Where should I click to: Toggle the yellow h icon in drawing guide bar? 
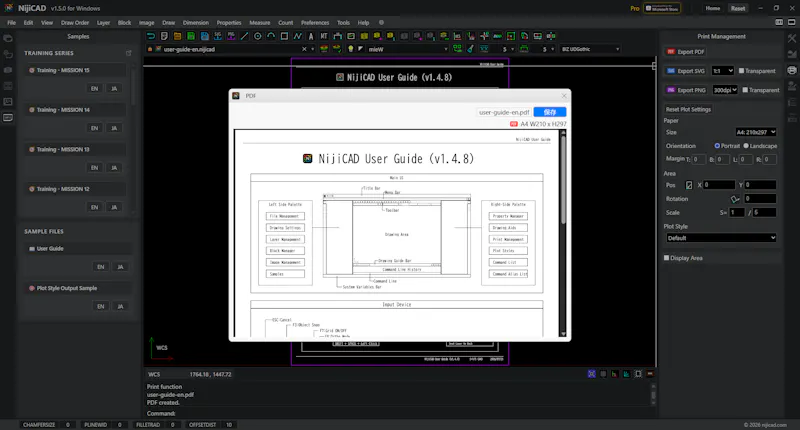click(614, 374)
